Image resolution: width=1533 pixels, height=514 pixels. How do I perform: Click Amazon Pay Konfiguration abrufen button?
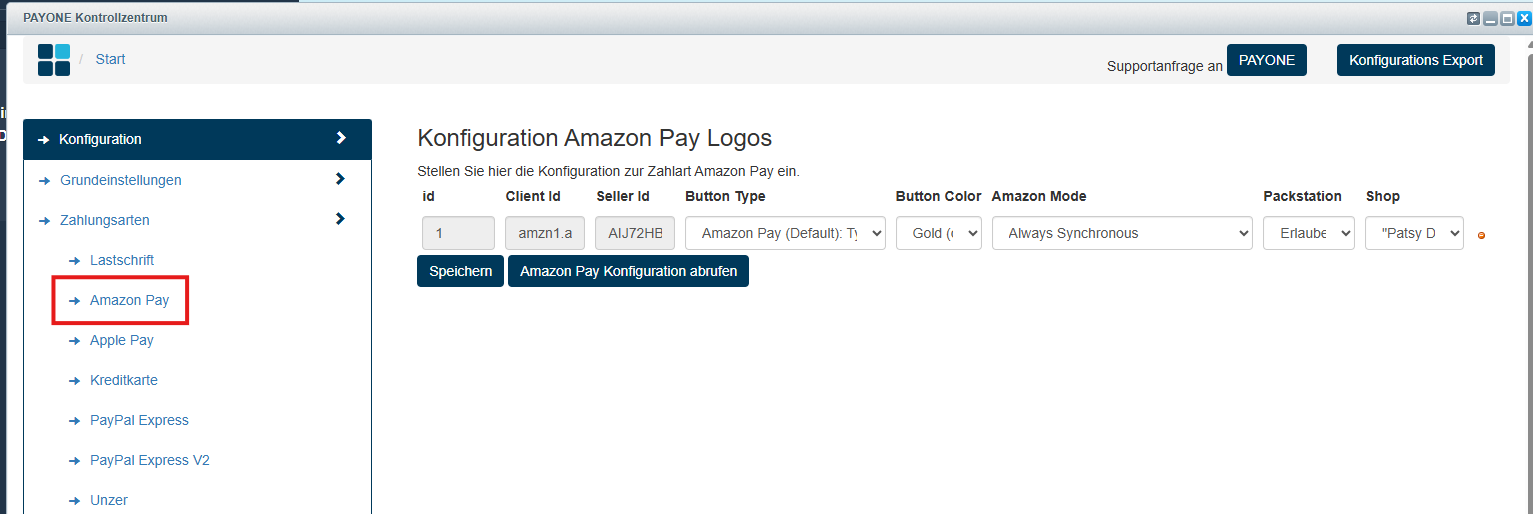tap(628, 271)
